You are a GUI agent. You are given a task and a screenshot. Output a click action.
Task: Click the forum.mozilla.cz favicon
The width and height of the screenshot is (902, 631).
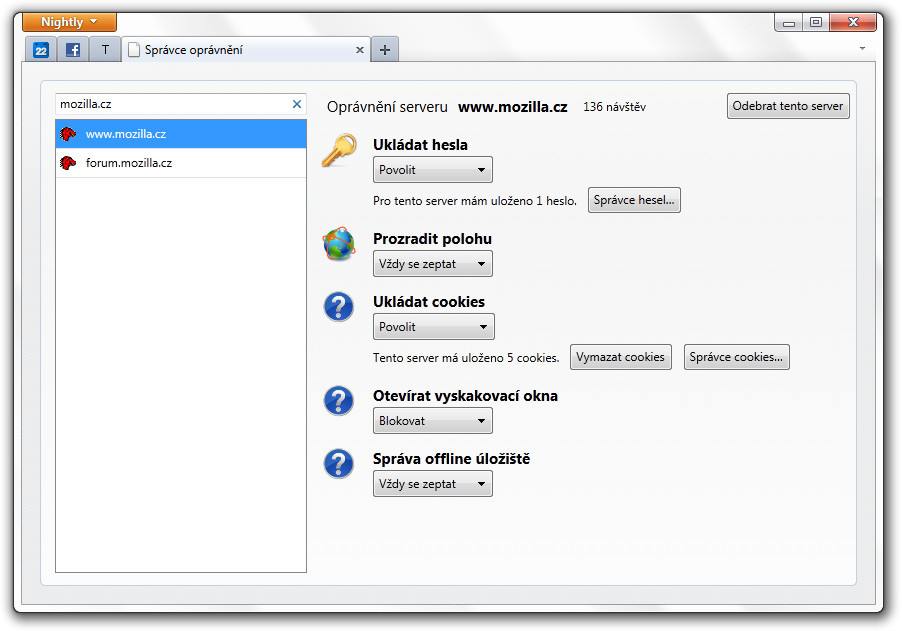point(68,163)
